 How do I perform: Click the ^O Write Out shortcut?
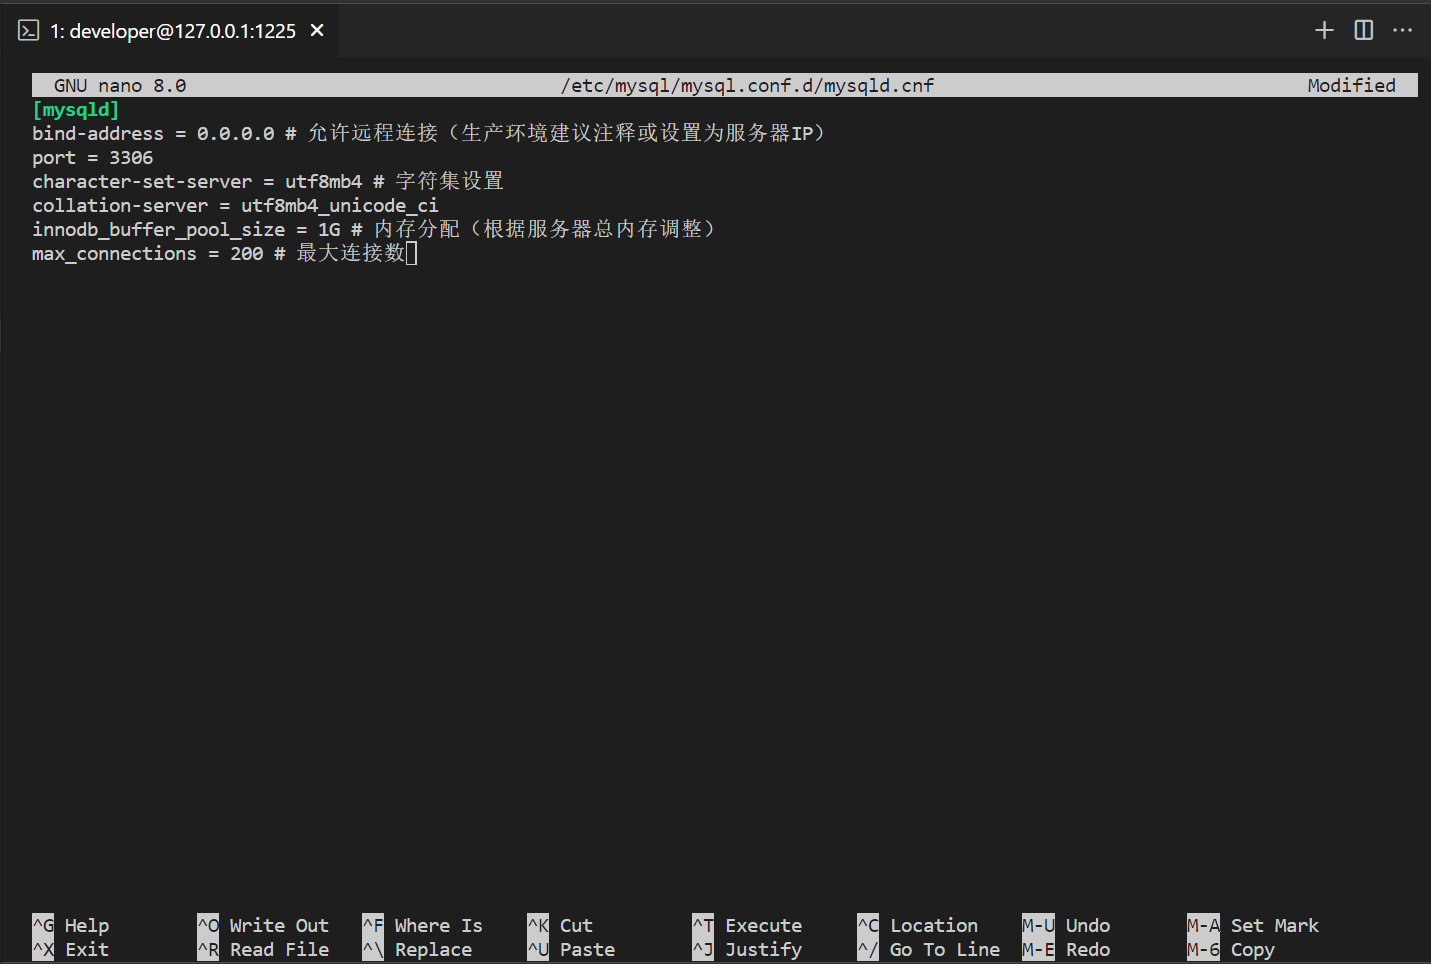[x=263, y=926]
